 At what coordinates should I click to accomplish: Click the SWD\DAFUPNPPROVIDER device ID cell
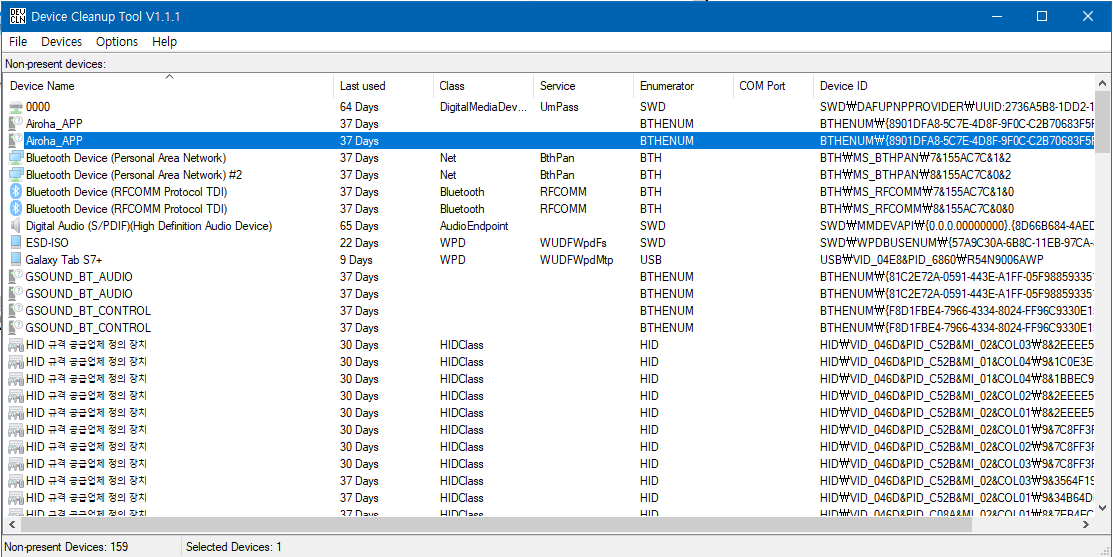click(957, 106)
